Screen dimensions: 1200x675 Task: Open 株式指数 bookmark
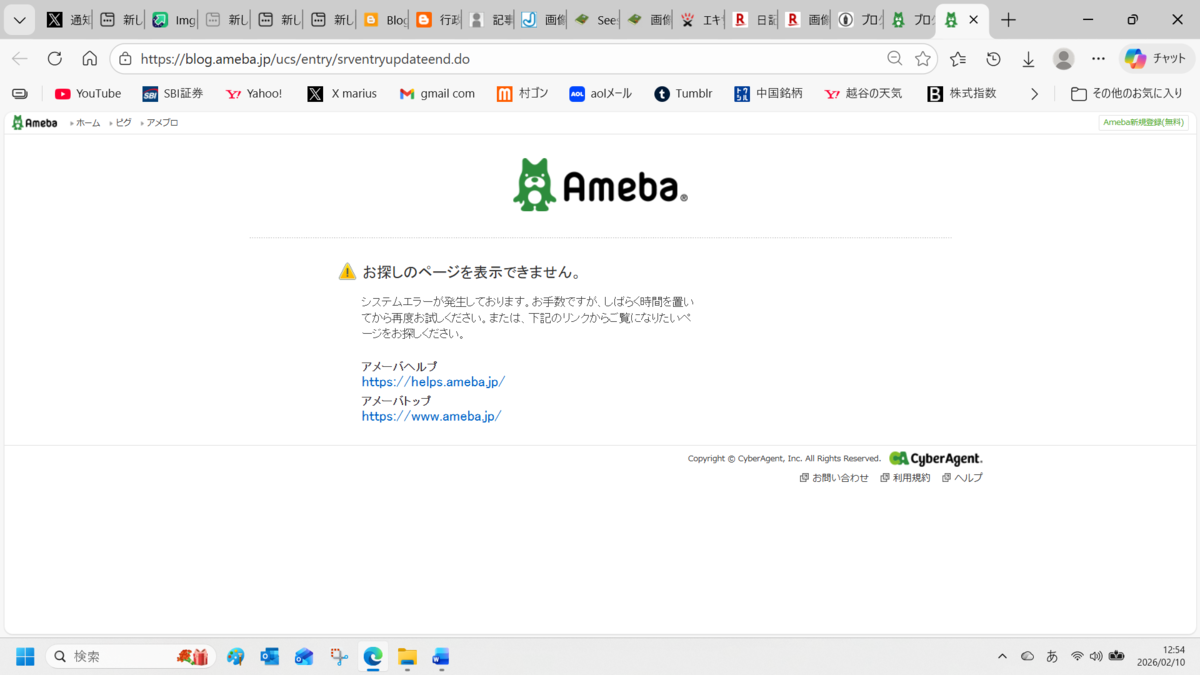[962, 93]
